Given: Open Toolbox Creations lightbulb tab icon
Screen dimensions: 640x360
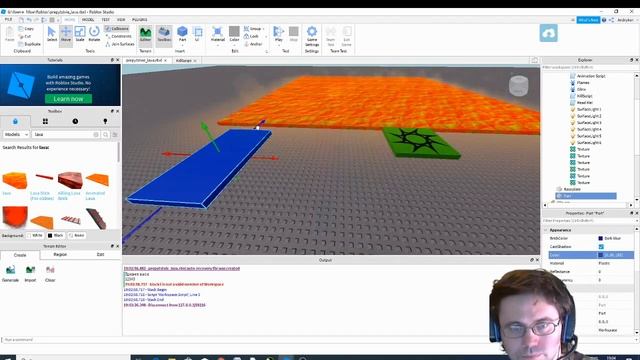Looking at the screenshot, I should [x=105, y=121].
